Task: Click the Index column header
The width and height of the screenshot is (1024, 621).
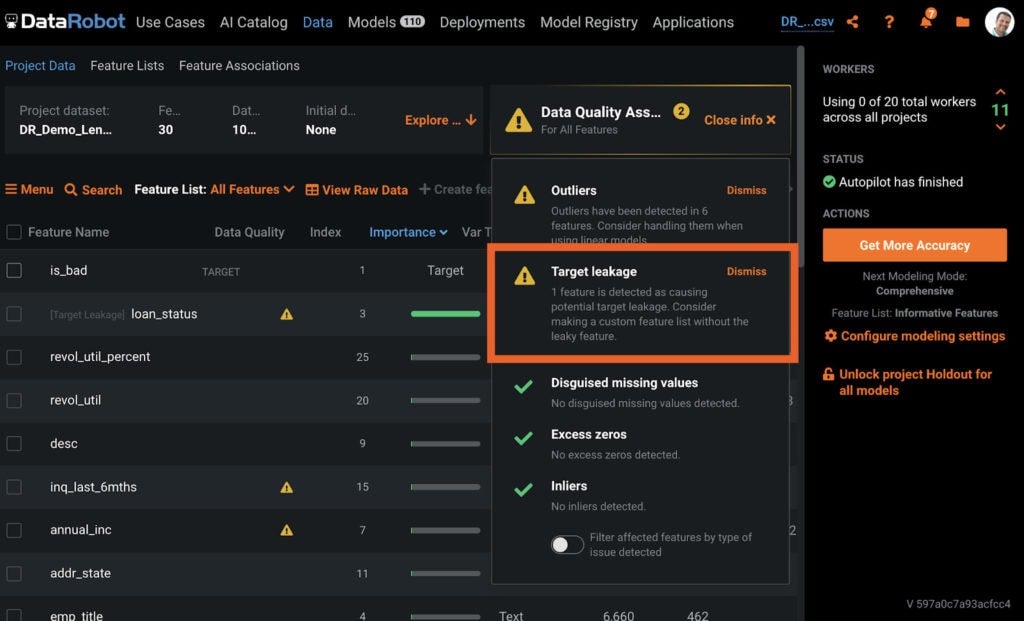Action: [325, 232]
